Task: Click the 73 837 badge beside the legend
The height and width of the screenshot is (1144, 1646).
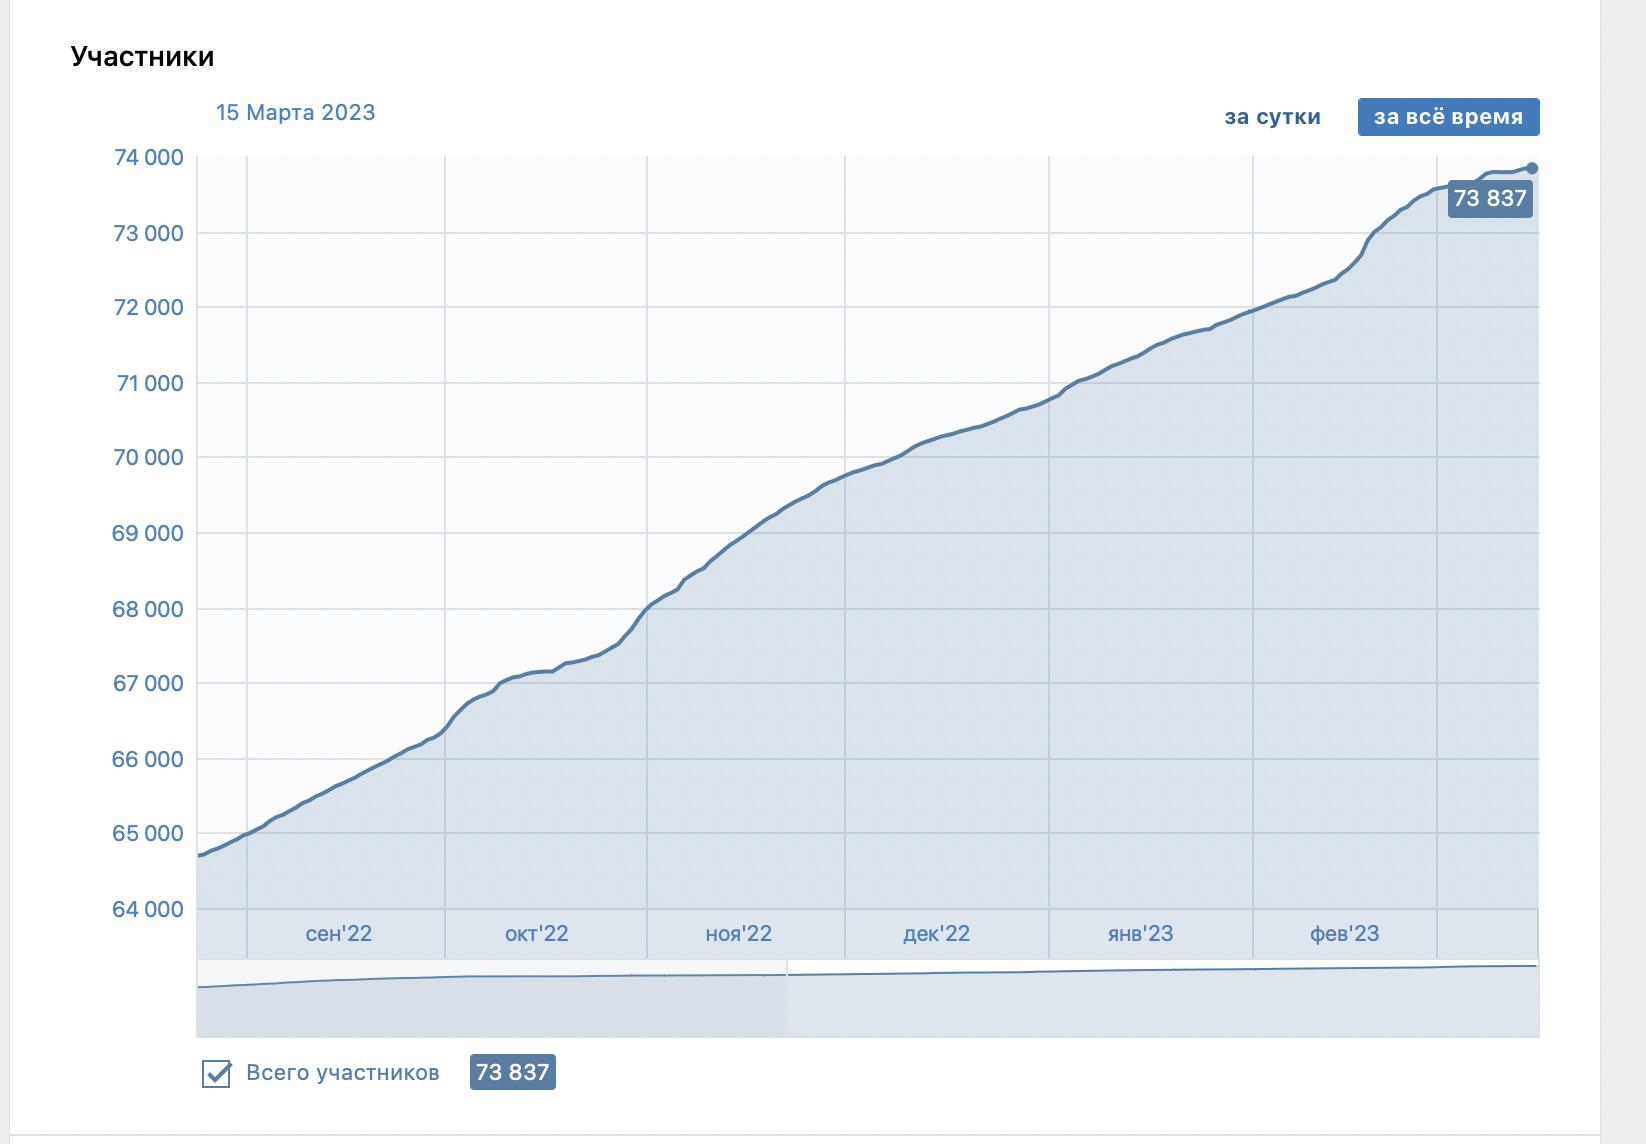Action: (x=512, y=1072)
